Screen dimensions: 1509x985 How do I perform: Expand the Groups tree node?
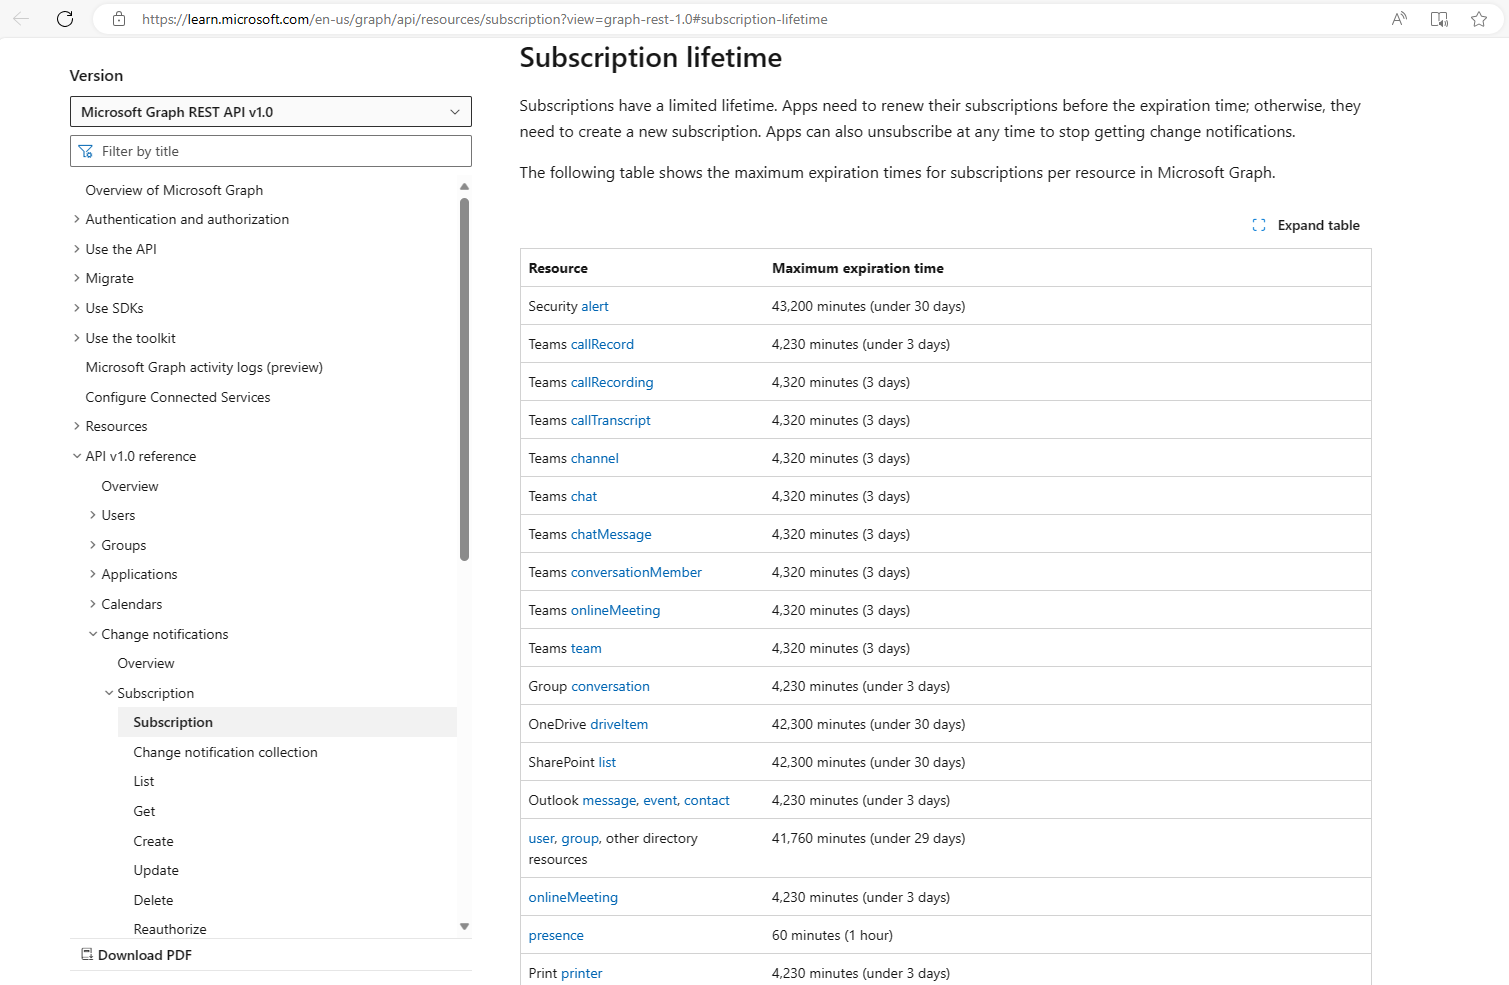pos(93,545)
